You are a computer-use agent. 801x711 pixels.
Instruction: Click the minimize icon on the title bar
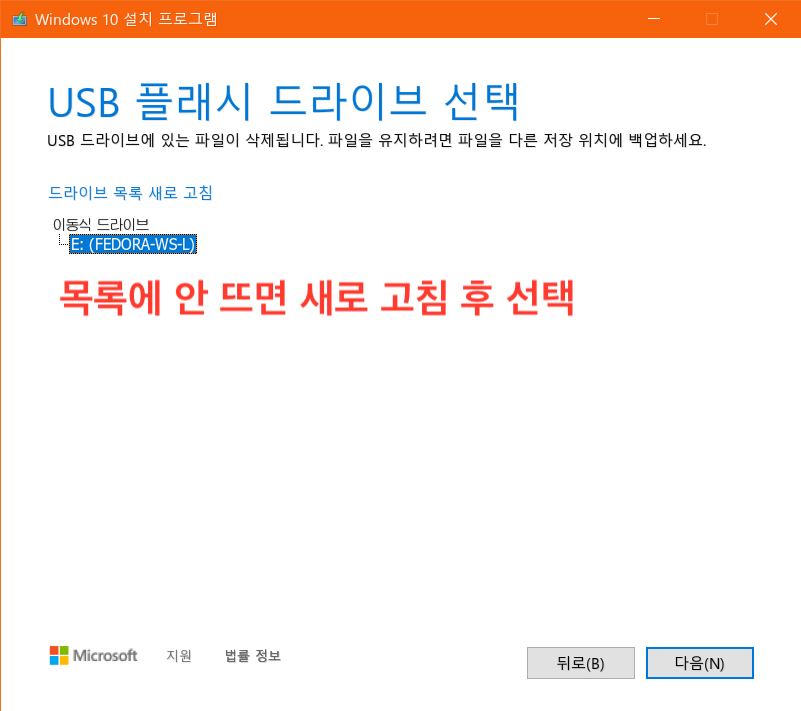pyautogui.click(x=654, y=18)
